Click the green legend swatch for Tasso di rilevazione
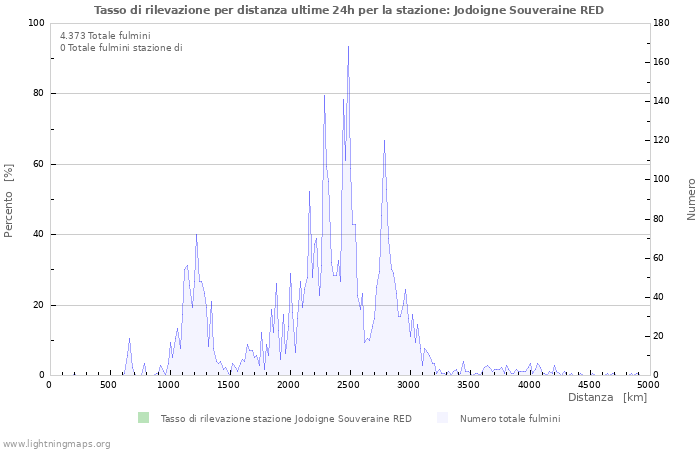 (x=143, y=418)
